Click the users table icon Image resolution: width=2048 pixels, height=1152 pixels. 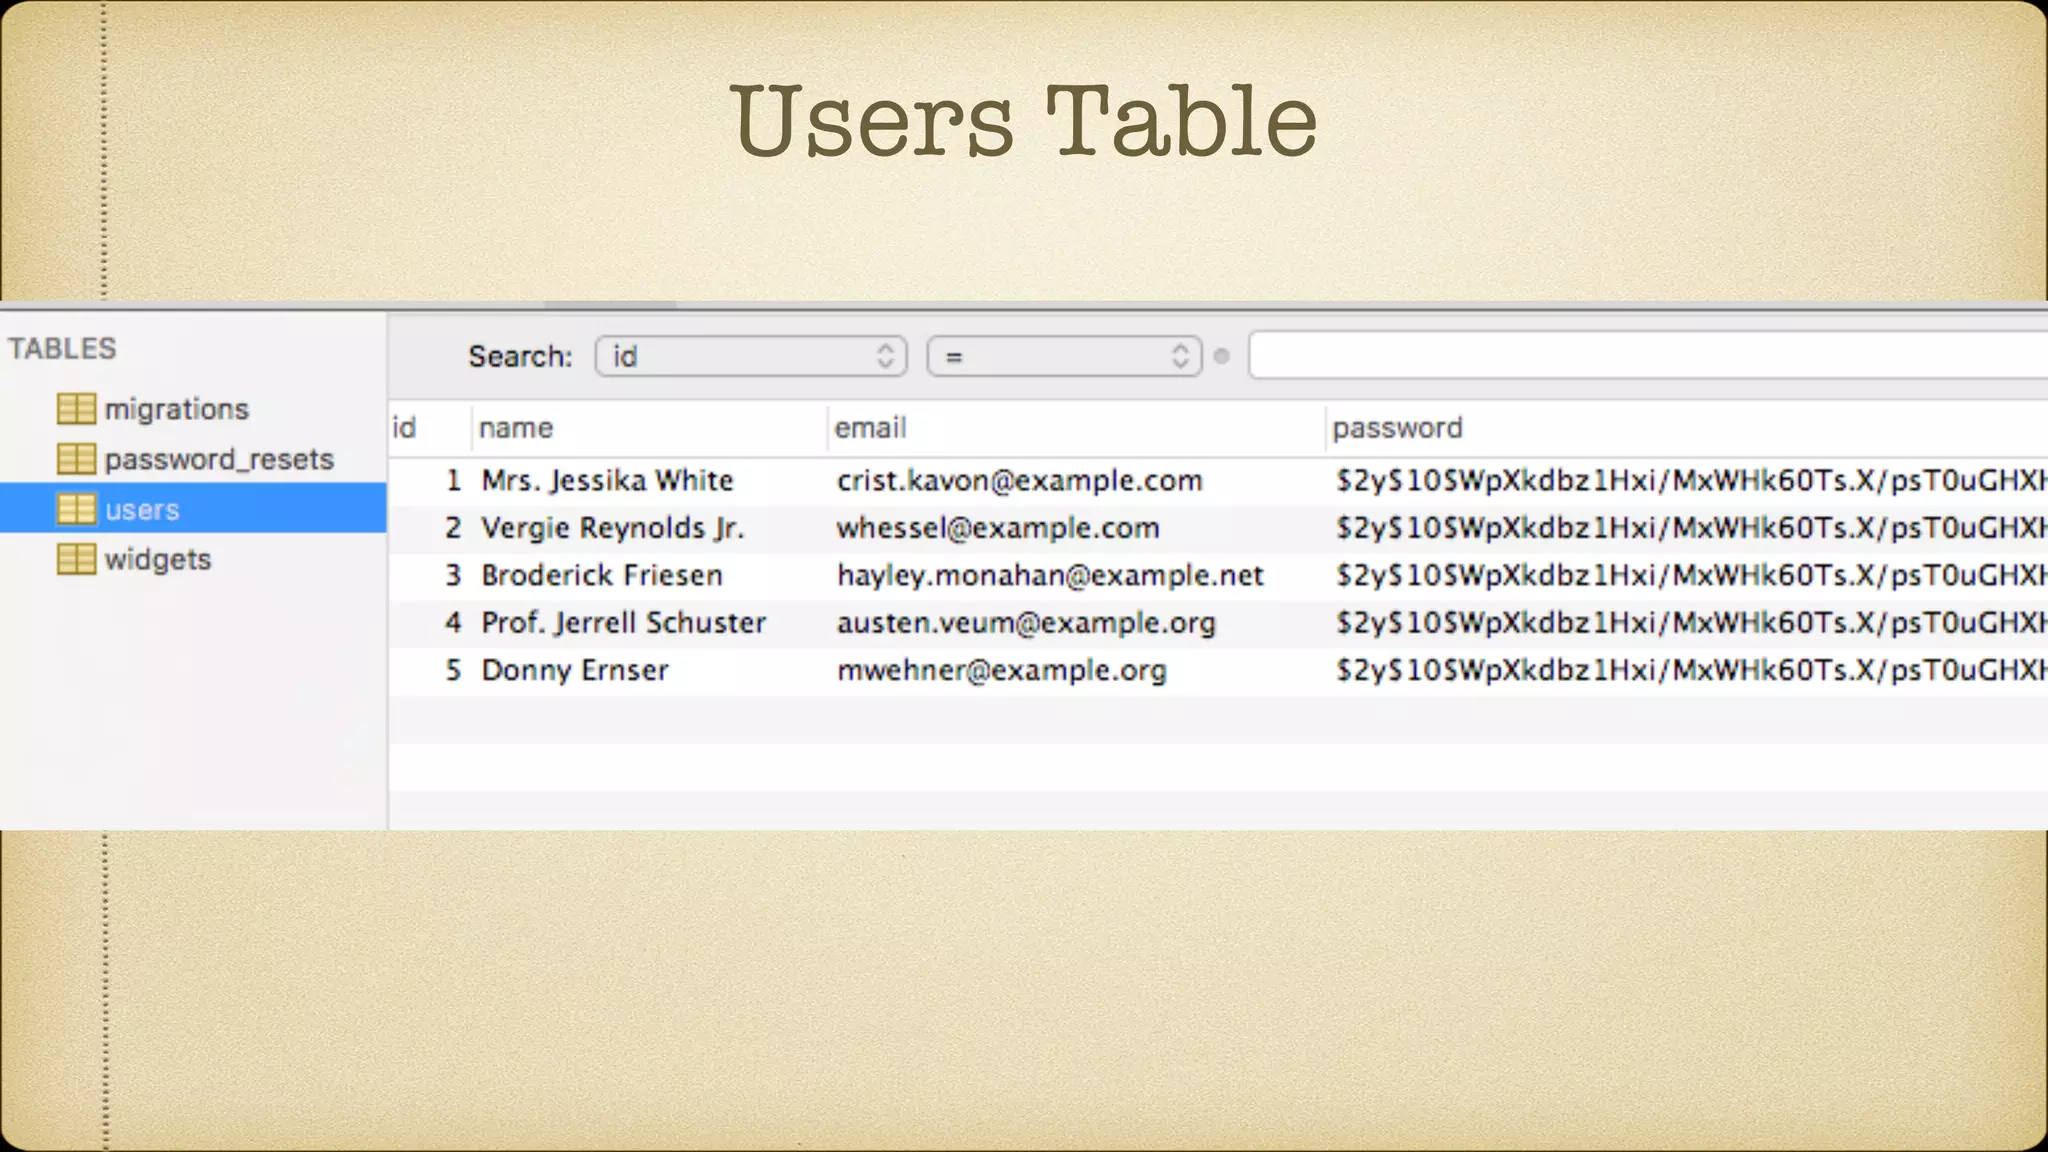click(x=77, y=509)
